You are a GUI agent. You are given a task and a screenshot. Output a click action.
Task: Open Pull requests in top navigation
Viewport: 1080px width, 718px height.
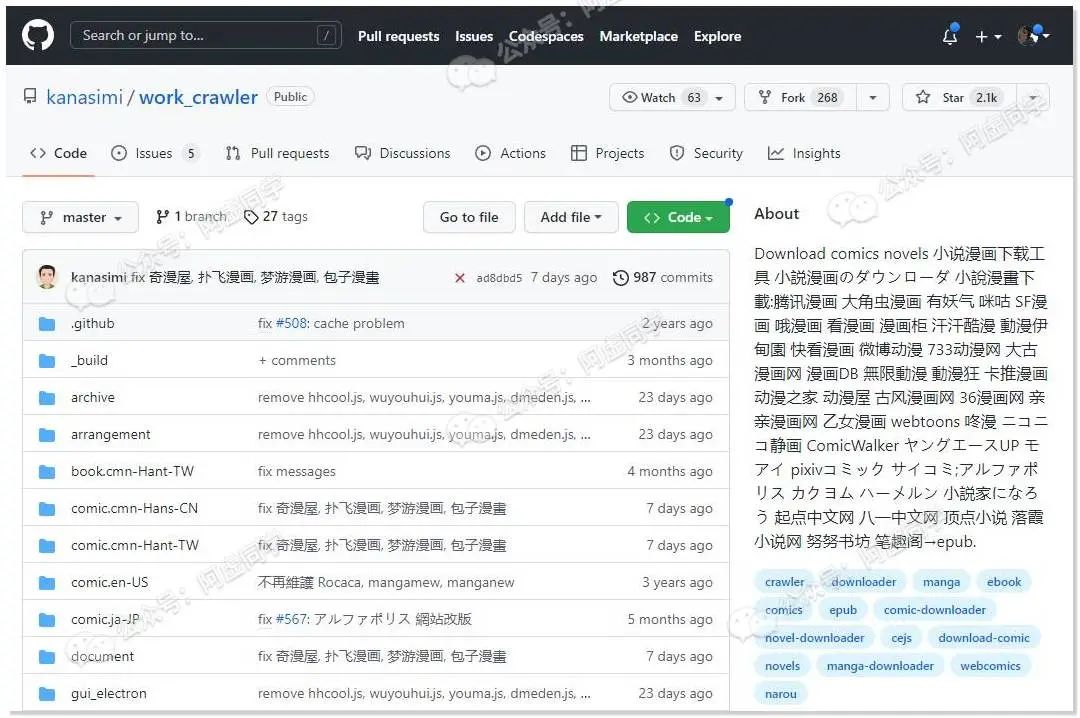(x=398, y=37)
